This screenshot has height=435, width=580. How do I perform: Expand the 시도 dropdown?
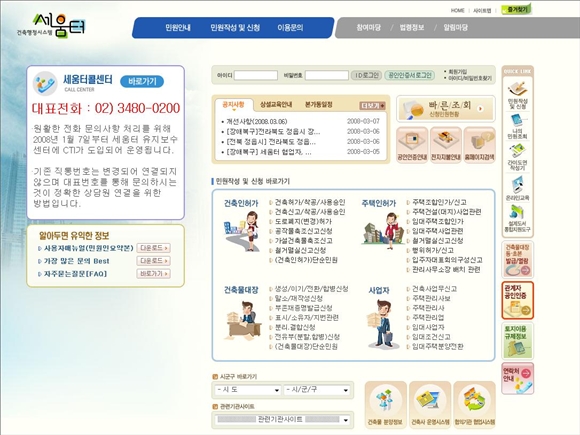(x=247, y=390)
